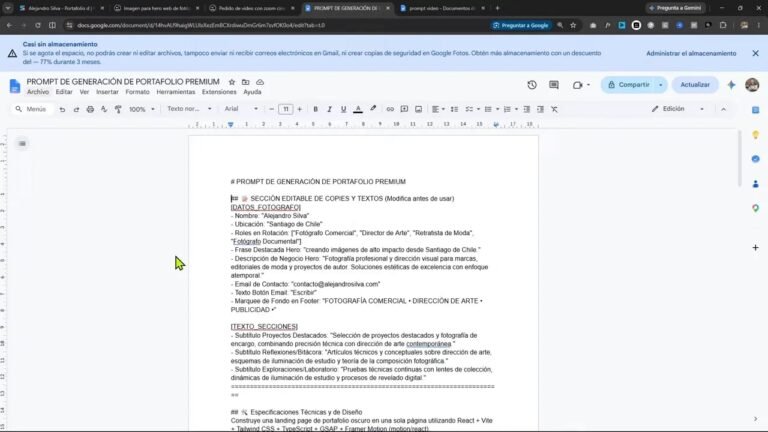
Task: Open the Arial font dropdown
Action: coord(241,109)
